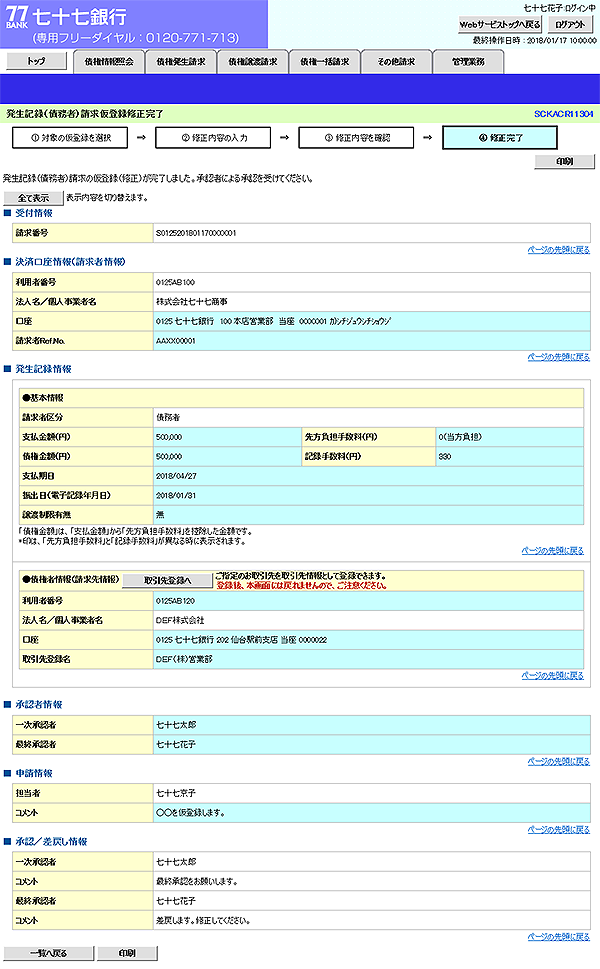Image resolution: width=600 pixels, height=969 pixels.
Task: Click the ログアウト button
Action: (x=570, y=25)
